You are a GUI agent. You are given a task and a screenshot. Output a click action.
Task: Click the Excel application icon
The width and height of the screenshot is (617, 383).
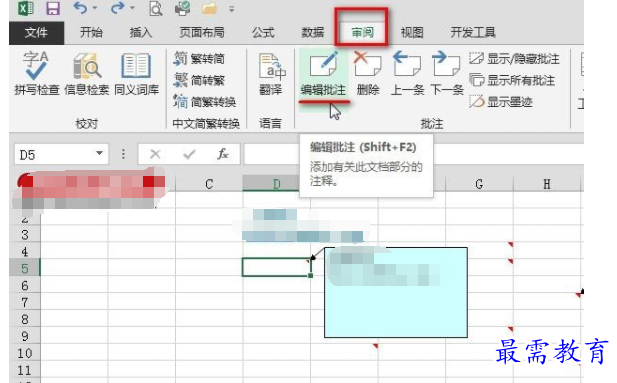26,8
